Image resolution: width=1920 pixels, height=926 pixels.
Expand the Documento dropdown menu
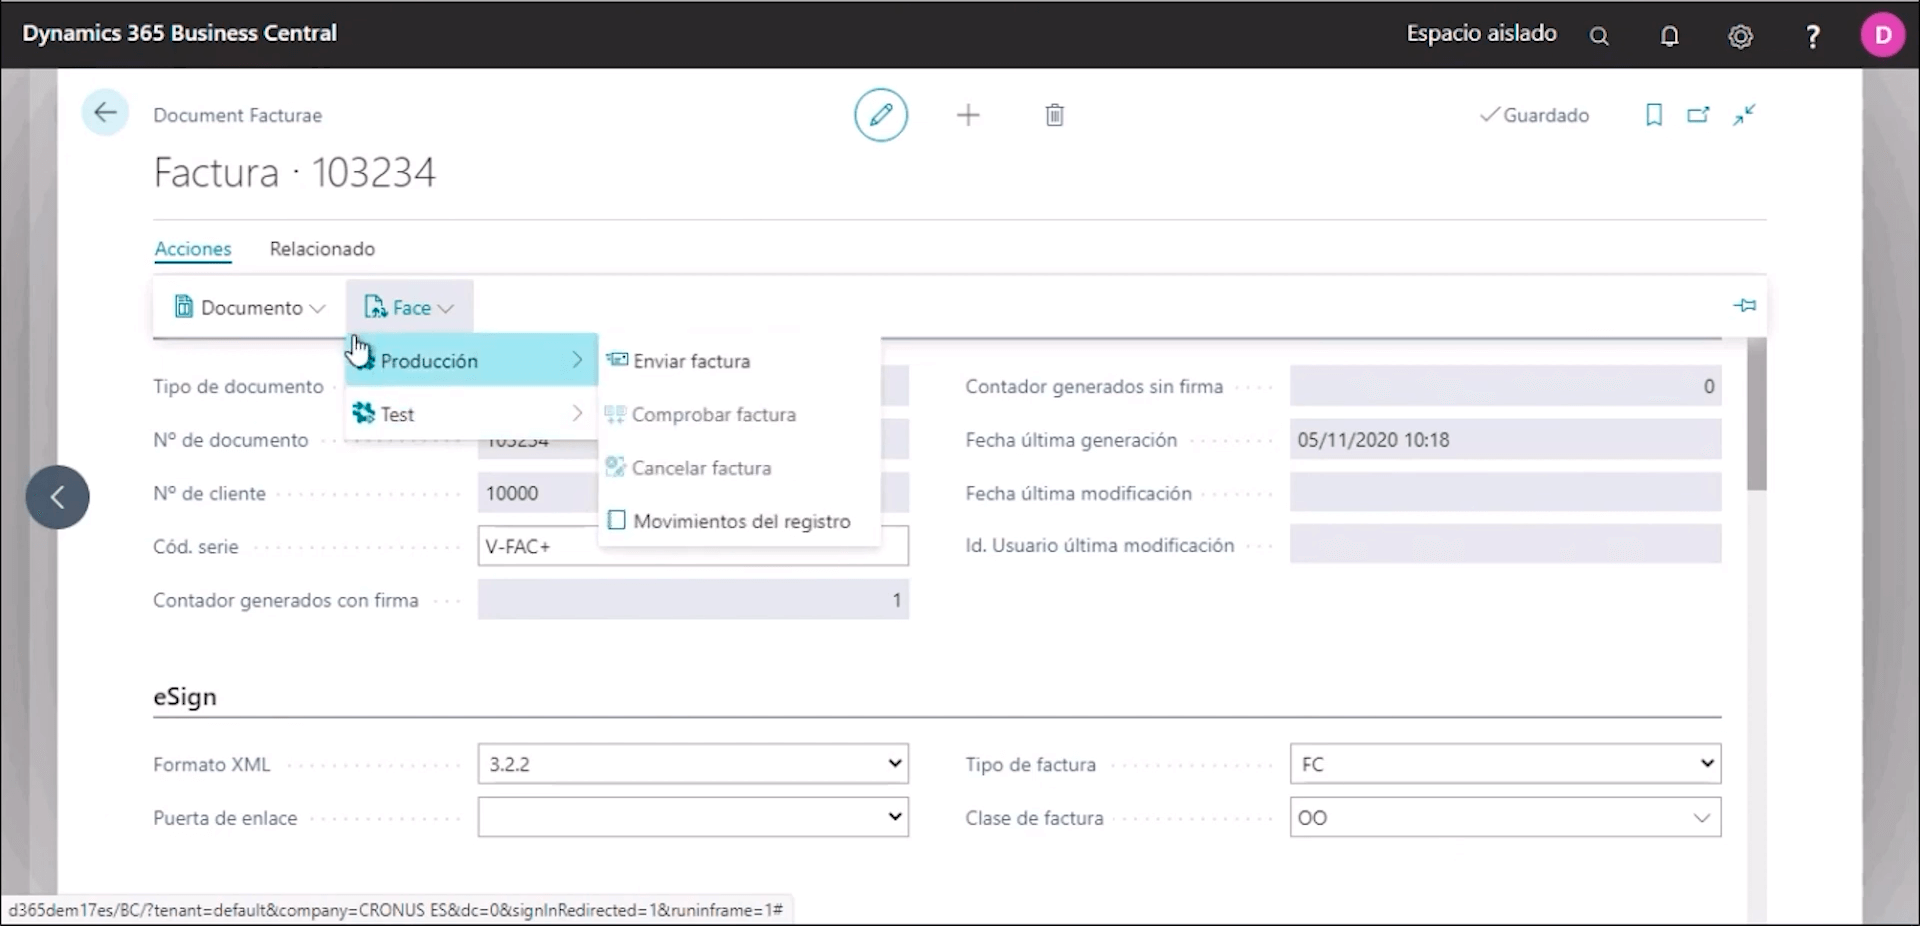[x=250, y=308]
